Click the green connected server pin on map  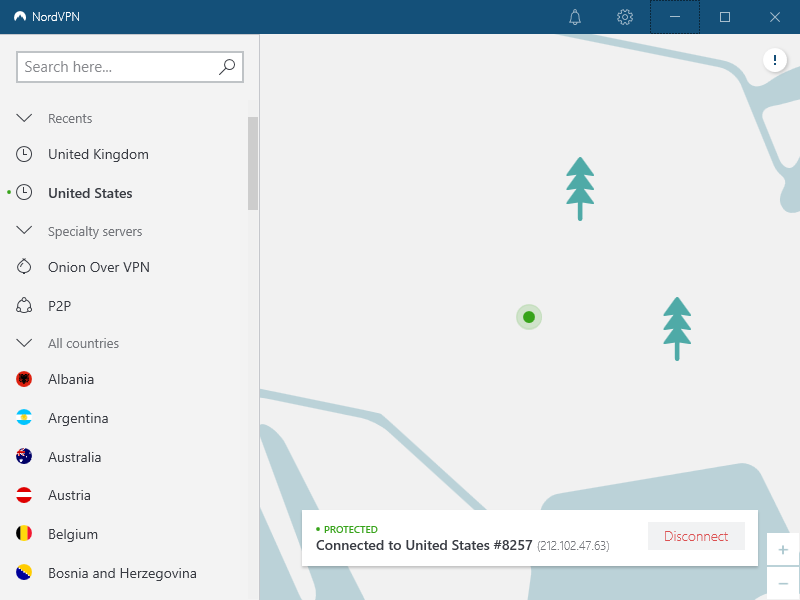(529, 317)
